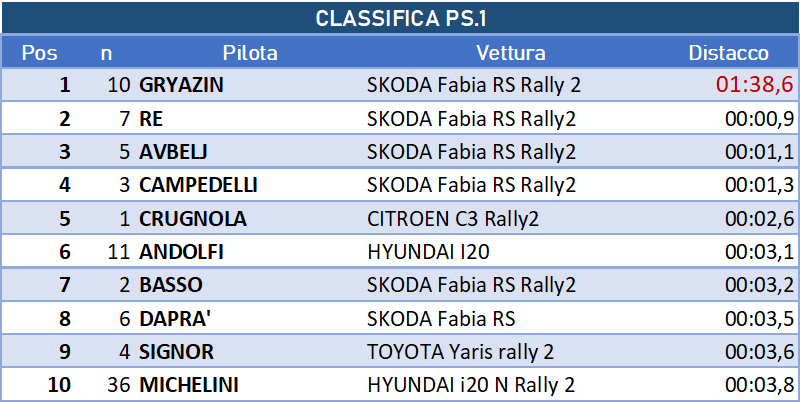
Task: Select the CITROEN C3 Rally2 cell
Action: tap(453, 218)
